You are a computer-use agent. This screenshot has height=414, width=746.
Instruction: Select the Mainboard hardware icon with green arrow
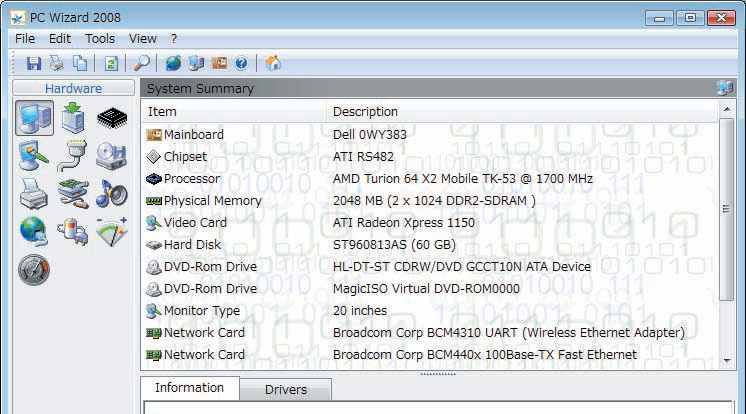pyautogui.click(x=73, y=118)
